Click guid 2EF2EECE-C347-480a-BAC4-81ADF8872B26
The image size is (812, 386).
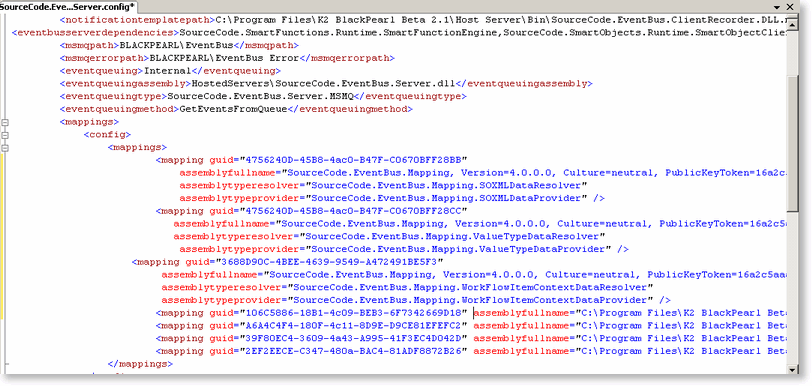pos(354,351)
